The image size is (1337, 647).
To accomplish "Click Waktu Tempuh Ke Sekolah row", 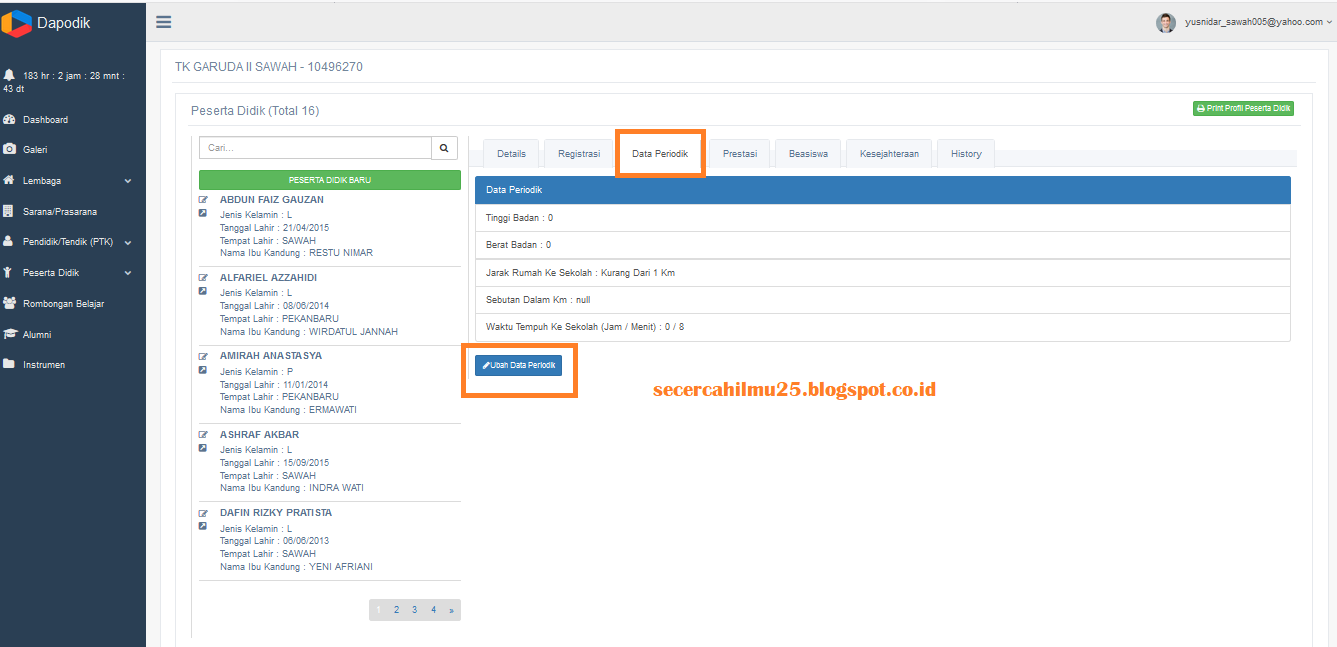I will (x=883, y=327).
